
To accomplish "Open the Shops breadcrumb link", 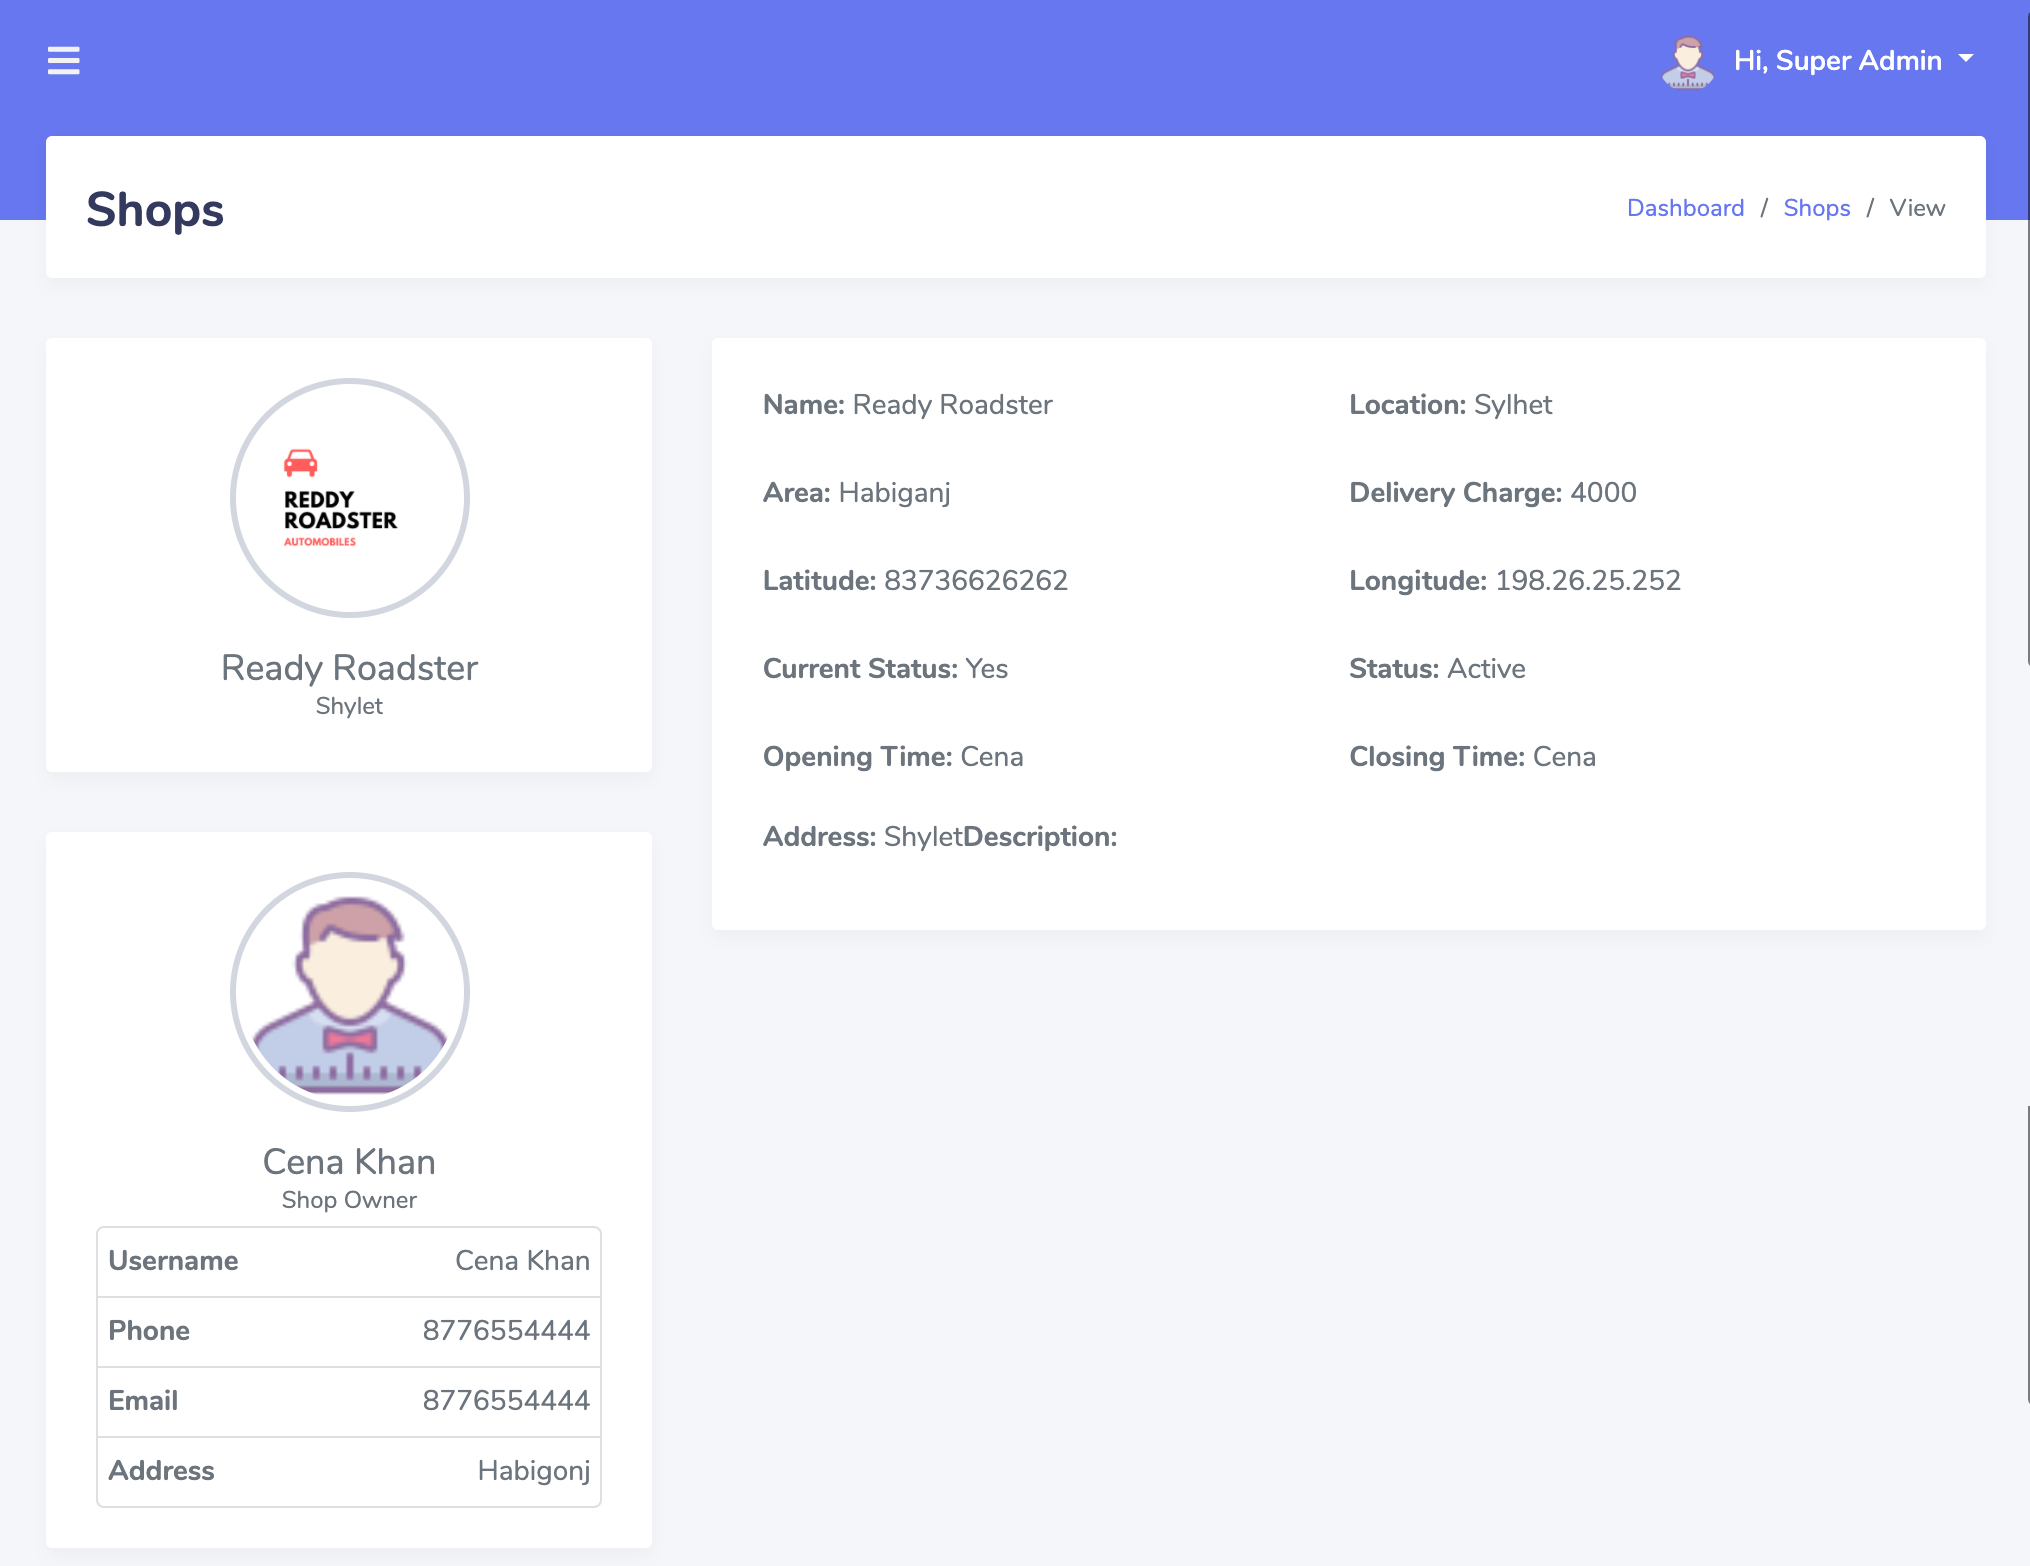I will click(1816, 208).
